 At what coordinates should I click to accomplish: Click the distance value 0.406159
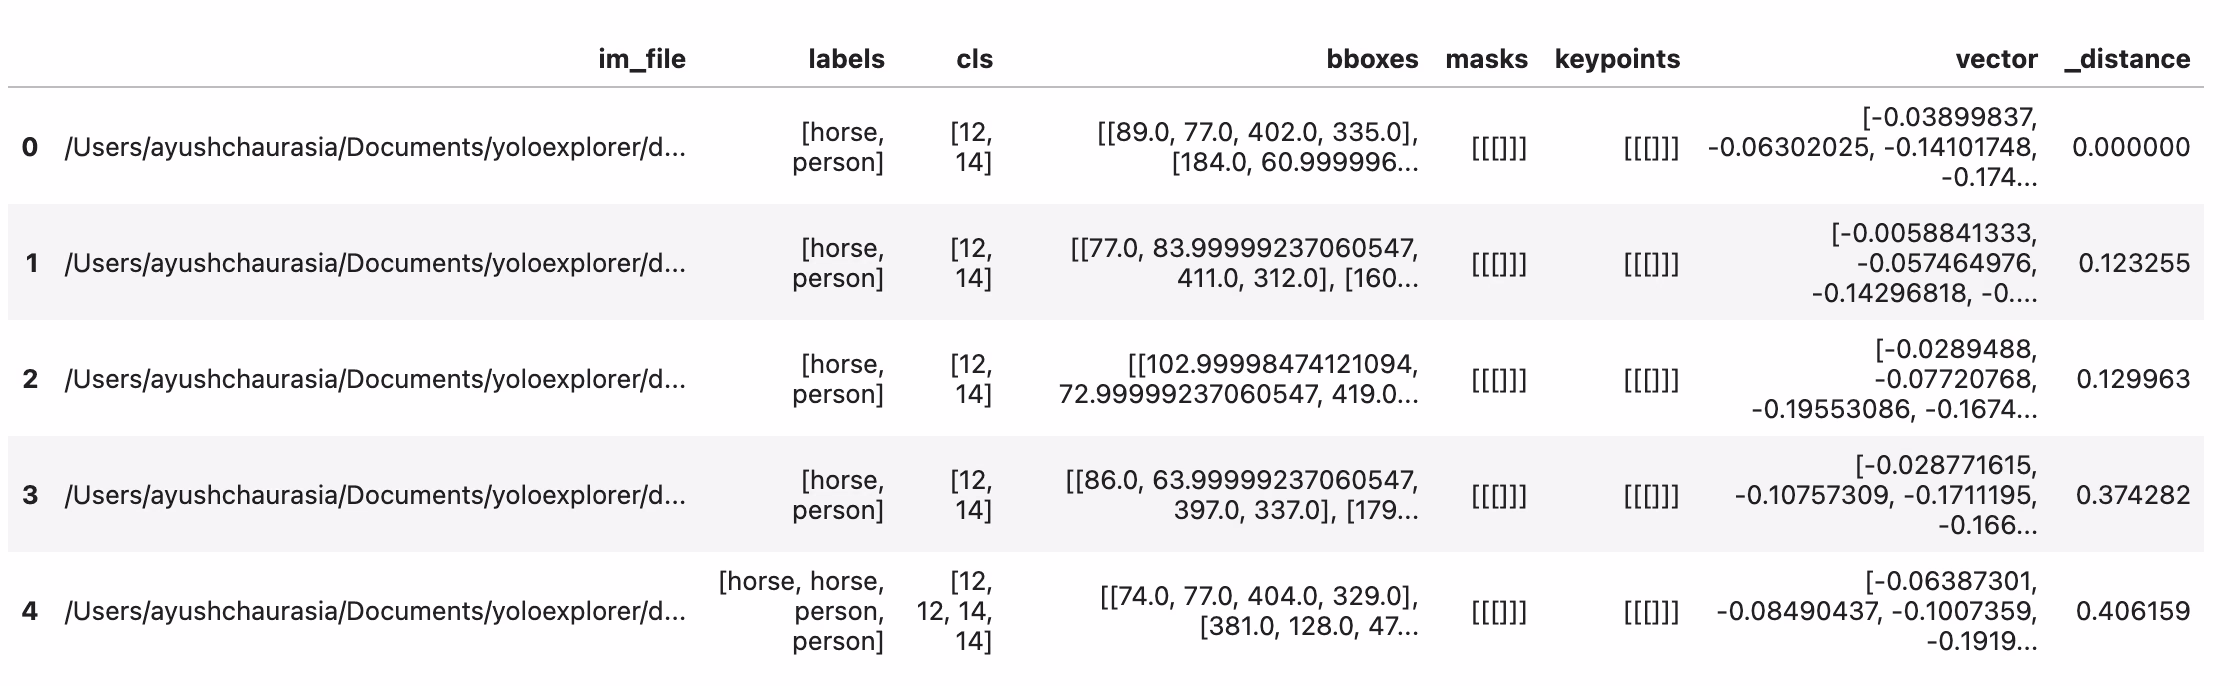(x=2133, y=611)
